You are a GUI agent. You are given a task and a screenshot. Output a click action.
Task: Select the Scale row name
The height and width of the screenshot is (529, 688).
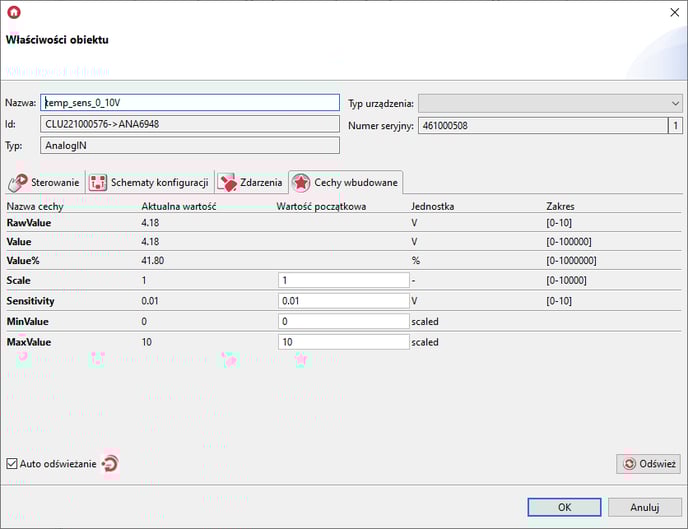point(18,280)
